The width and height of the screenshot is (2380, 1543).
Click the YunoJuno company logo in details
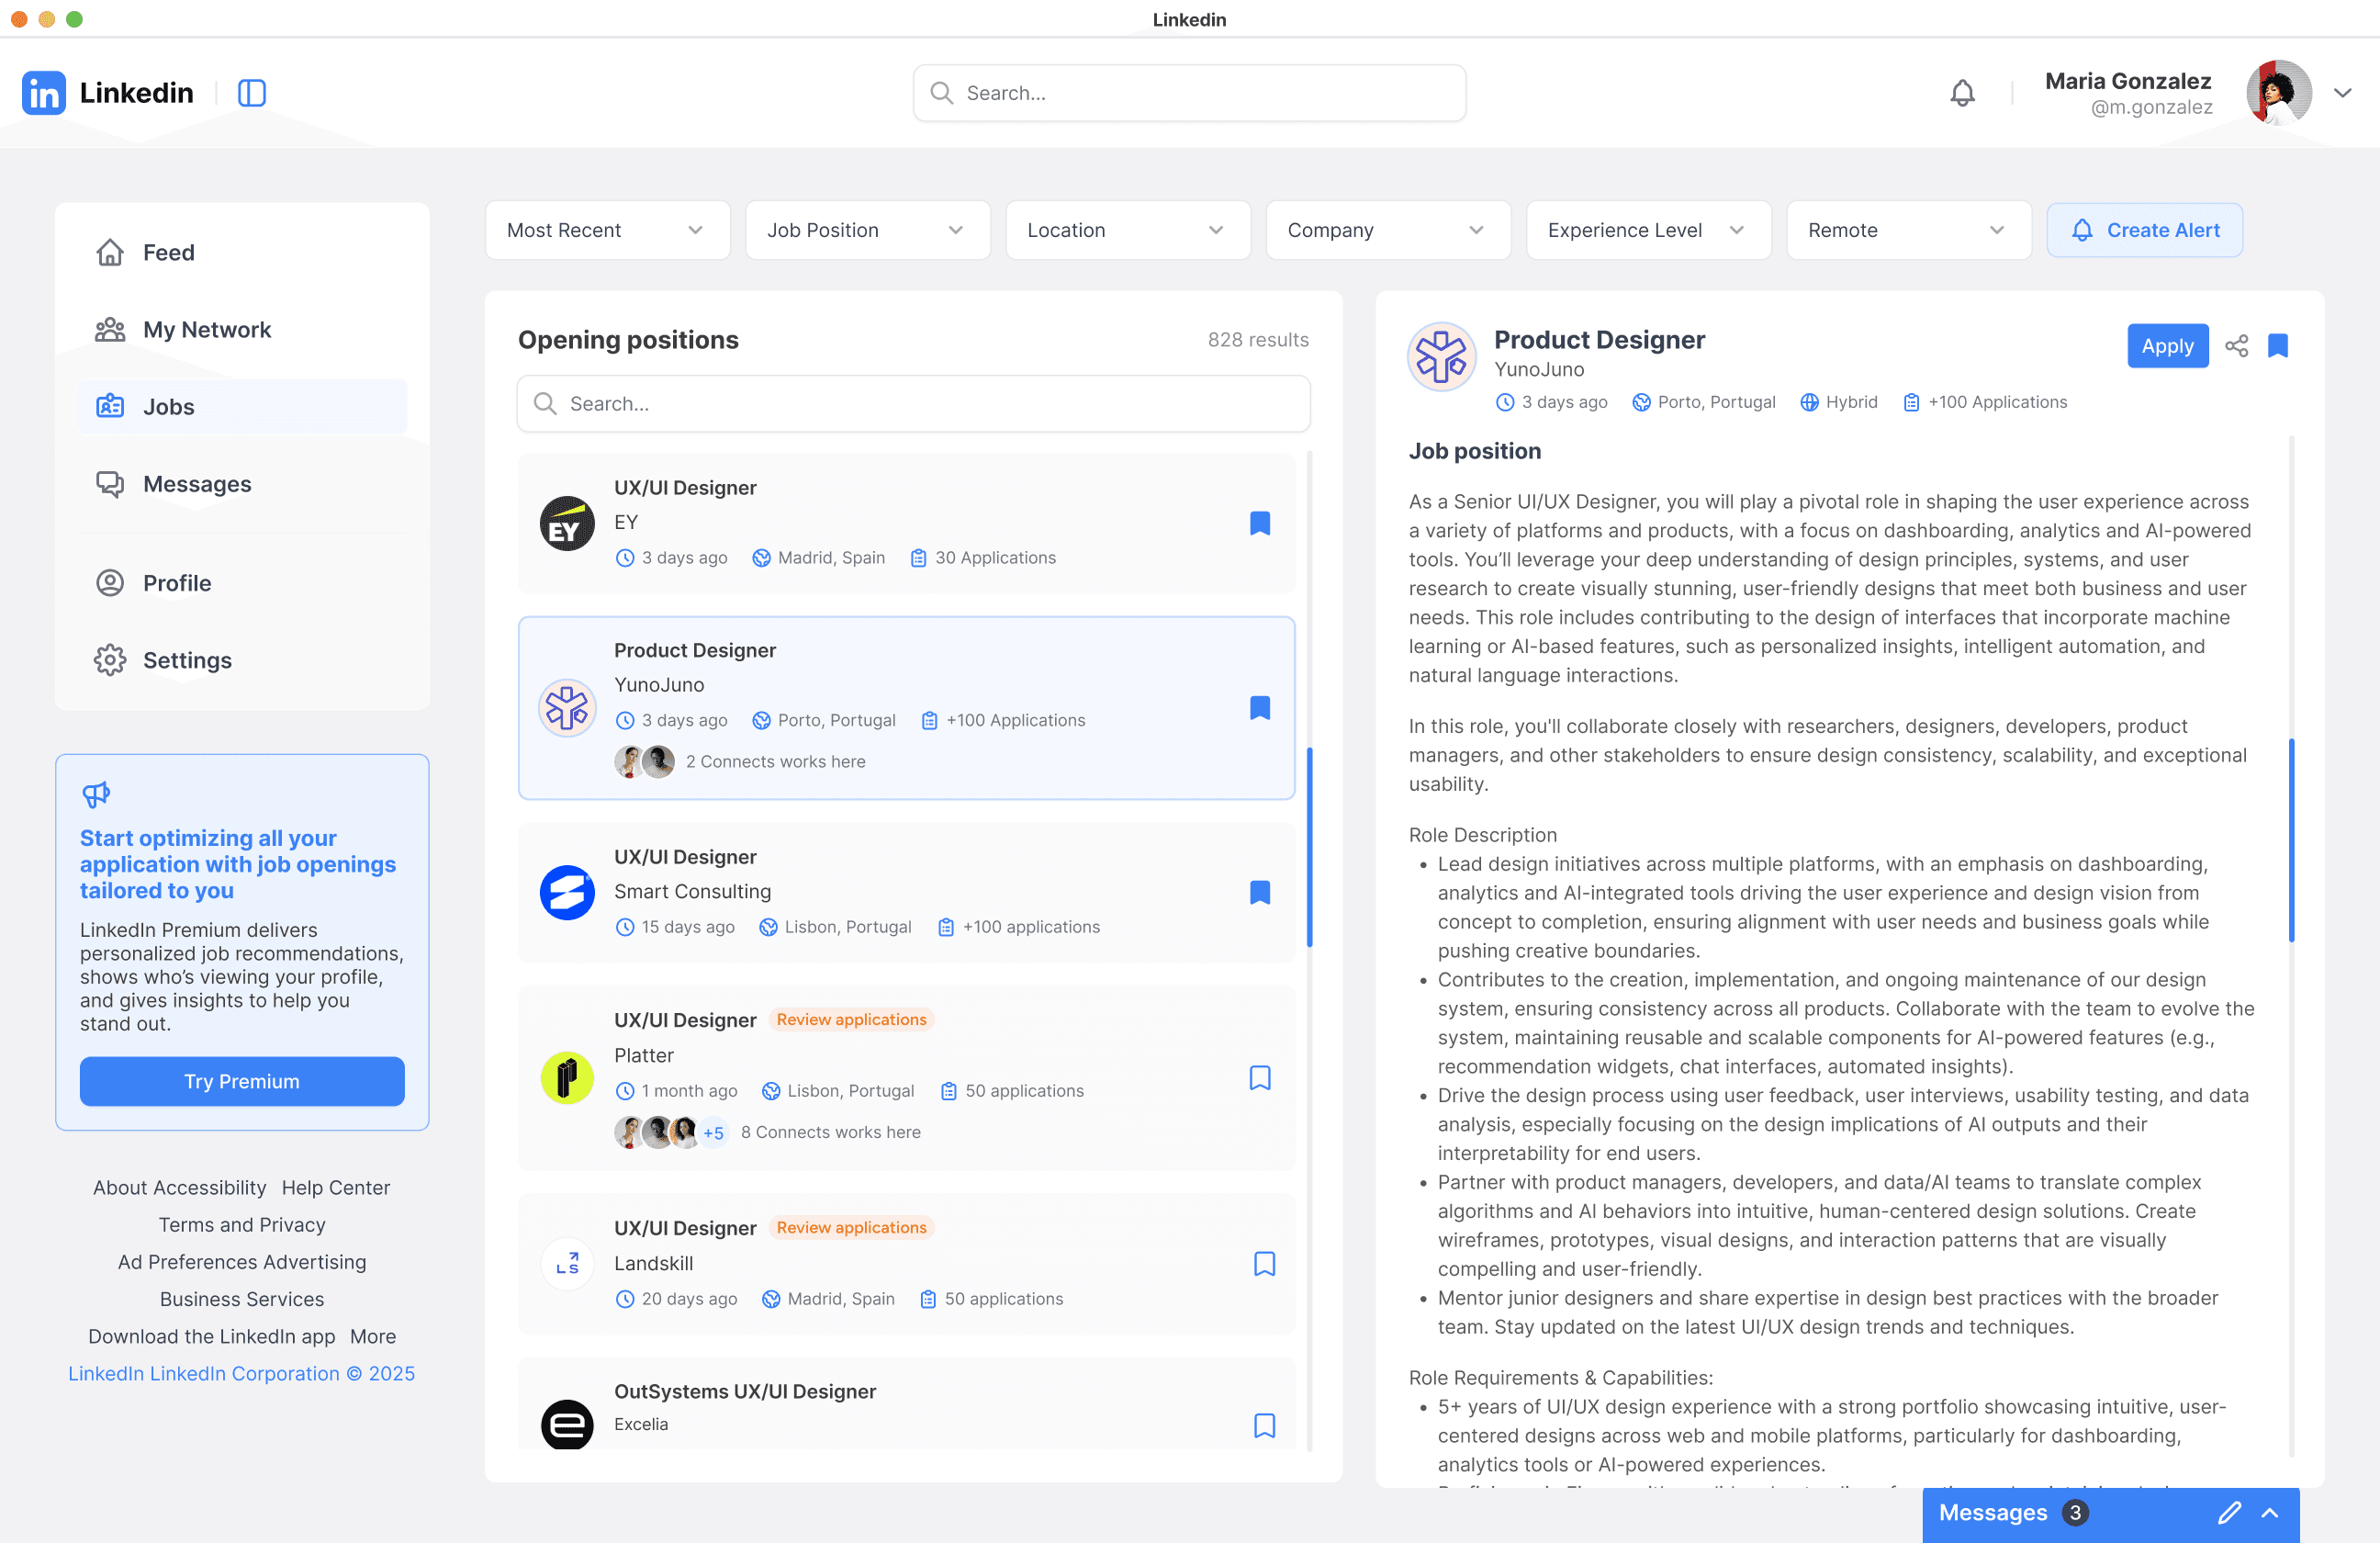[x=1441, y=357]
